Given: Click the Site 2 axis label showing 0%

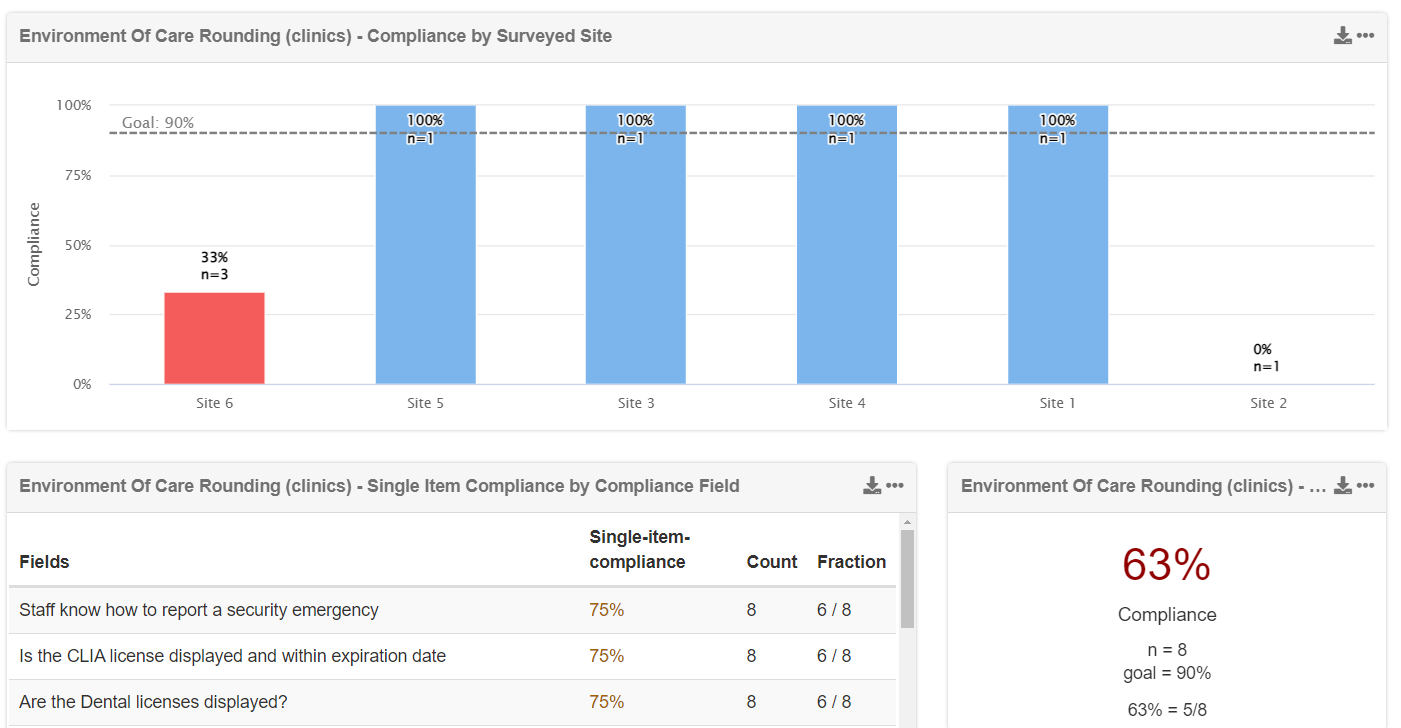Looking at the screenshot, I should (x=1267, y=402).
